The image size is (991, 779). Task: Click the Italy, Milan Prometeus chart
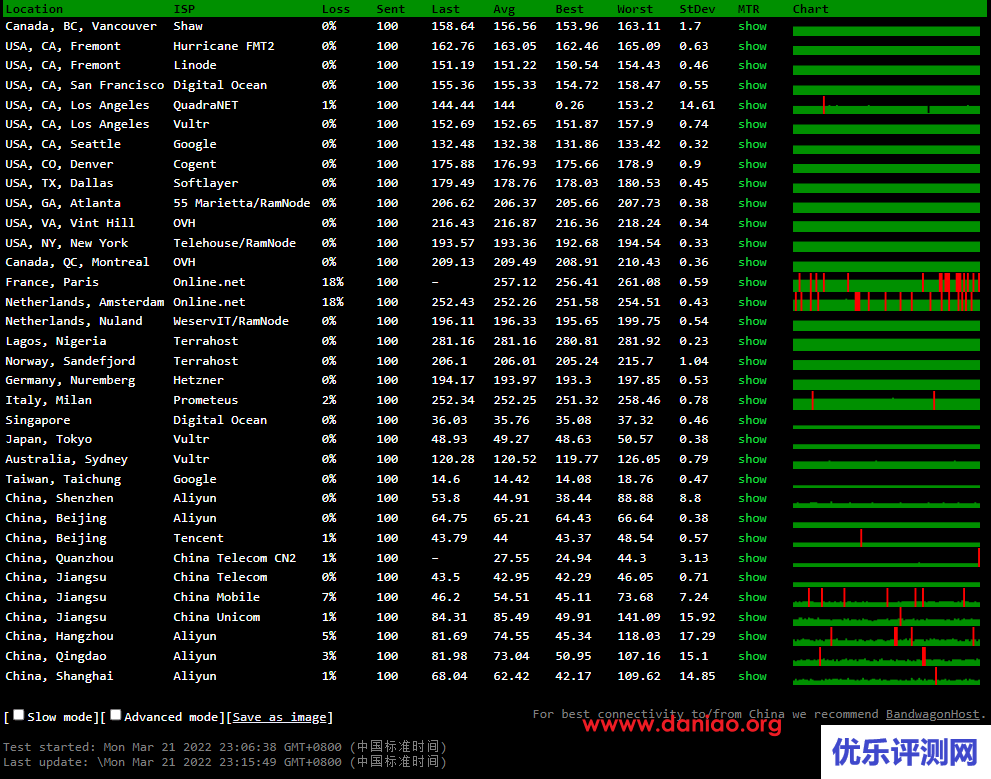886,401
